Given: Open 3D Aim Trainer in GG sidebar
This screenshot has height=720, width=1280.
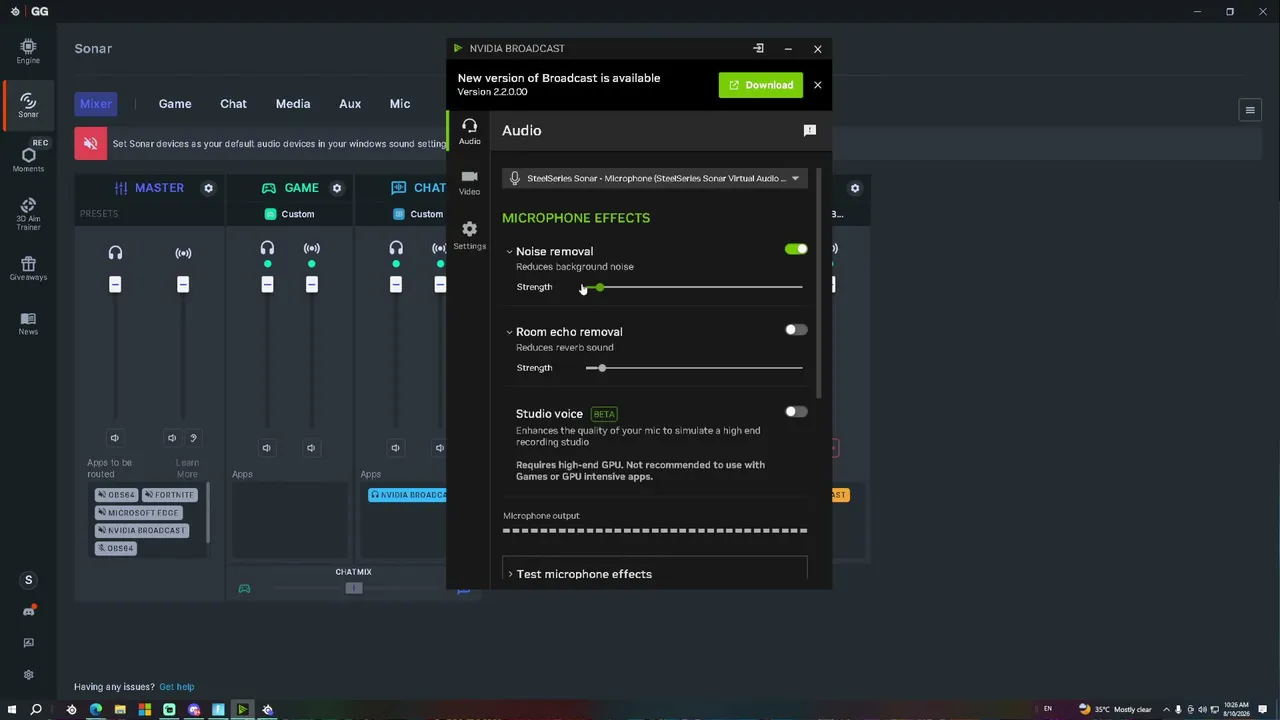Looking at the screenshot, I should tap(28, 214).
